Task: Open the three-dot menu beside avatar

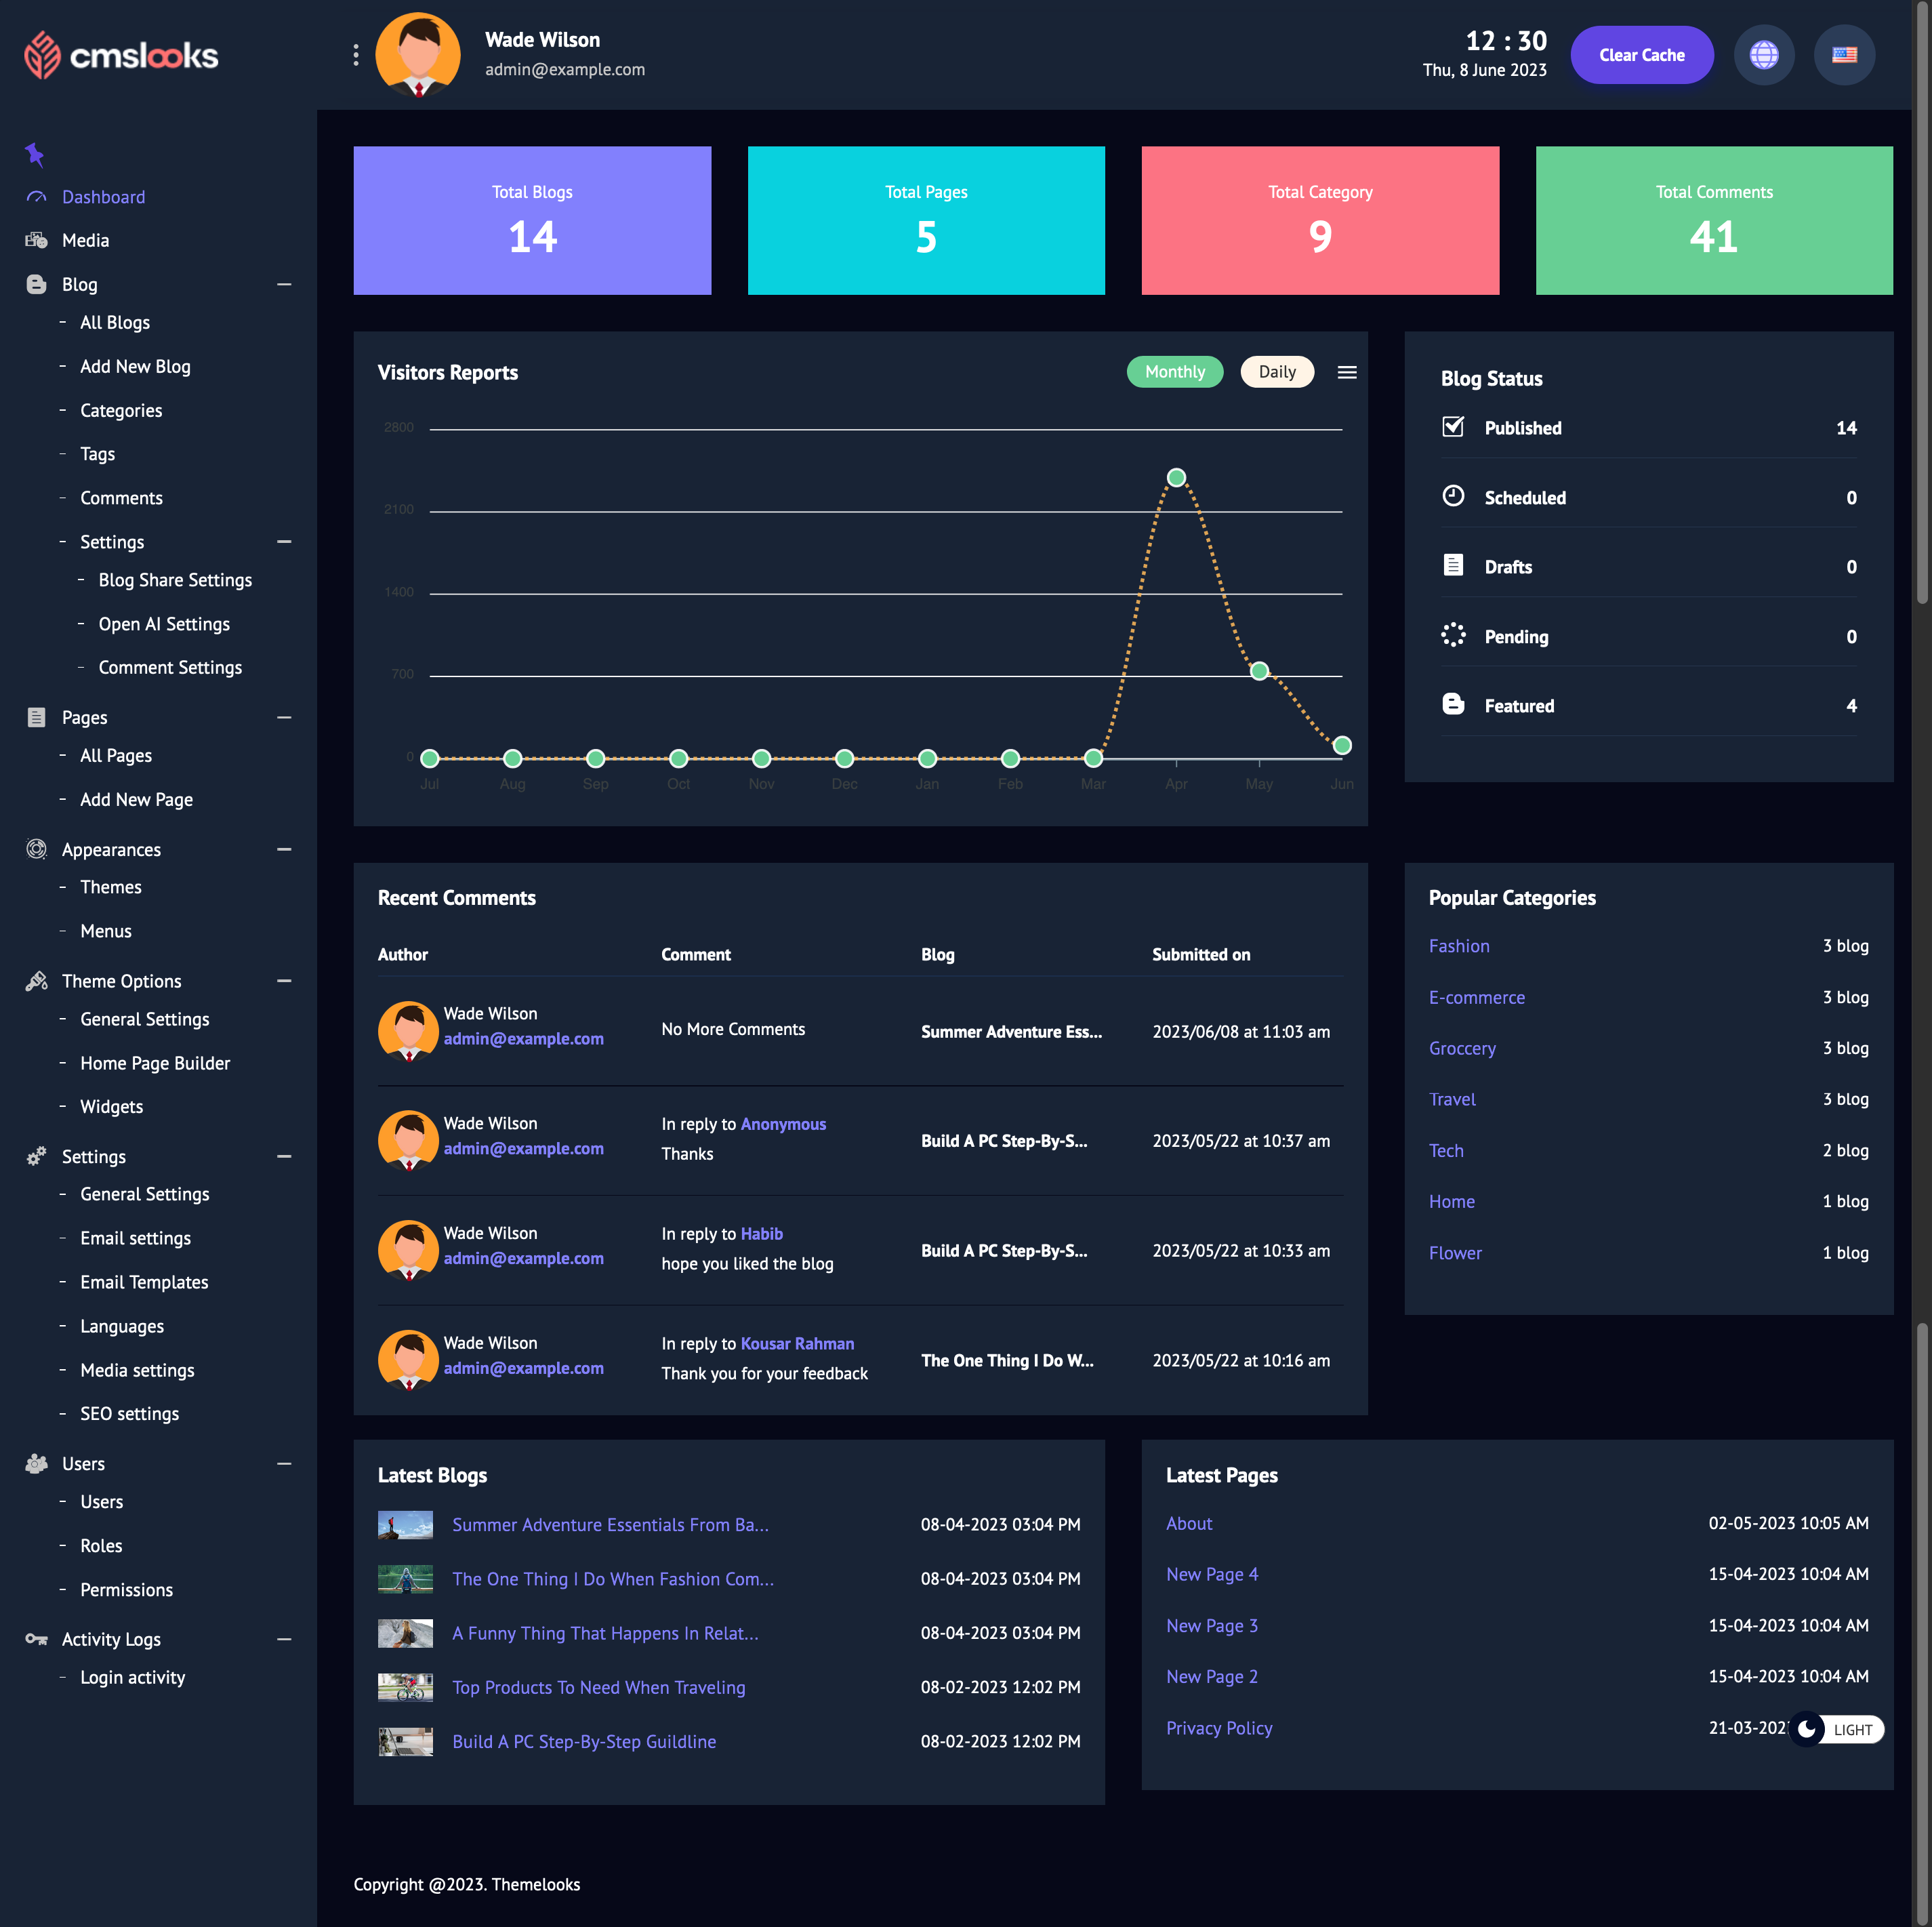Action: 356,55
